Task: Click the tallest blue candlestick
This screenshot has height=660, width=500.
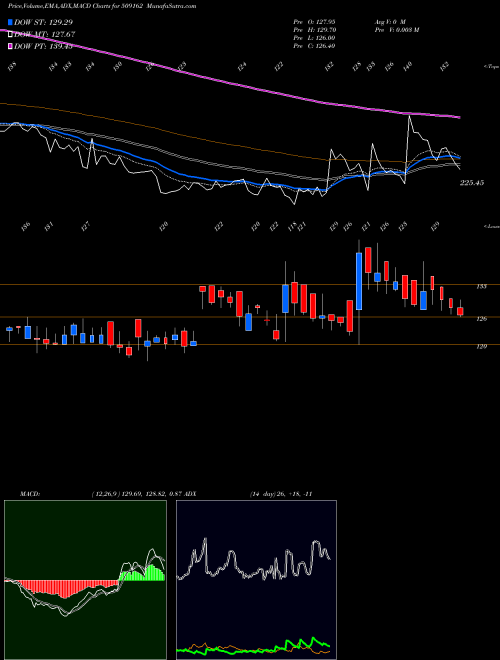Action: 359,281
